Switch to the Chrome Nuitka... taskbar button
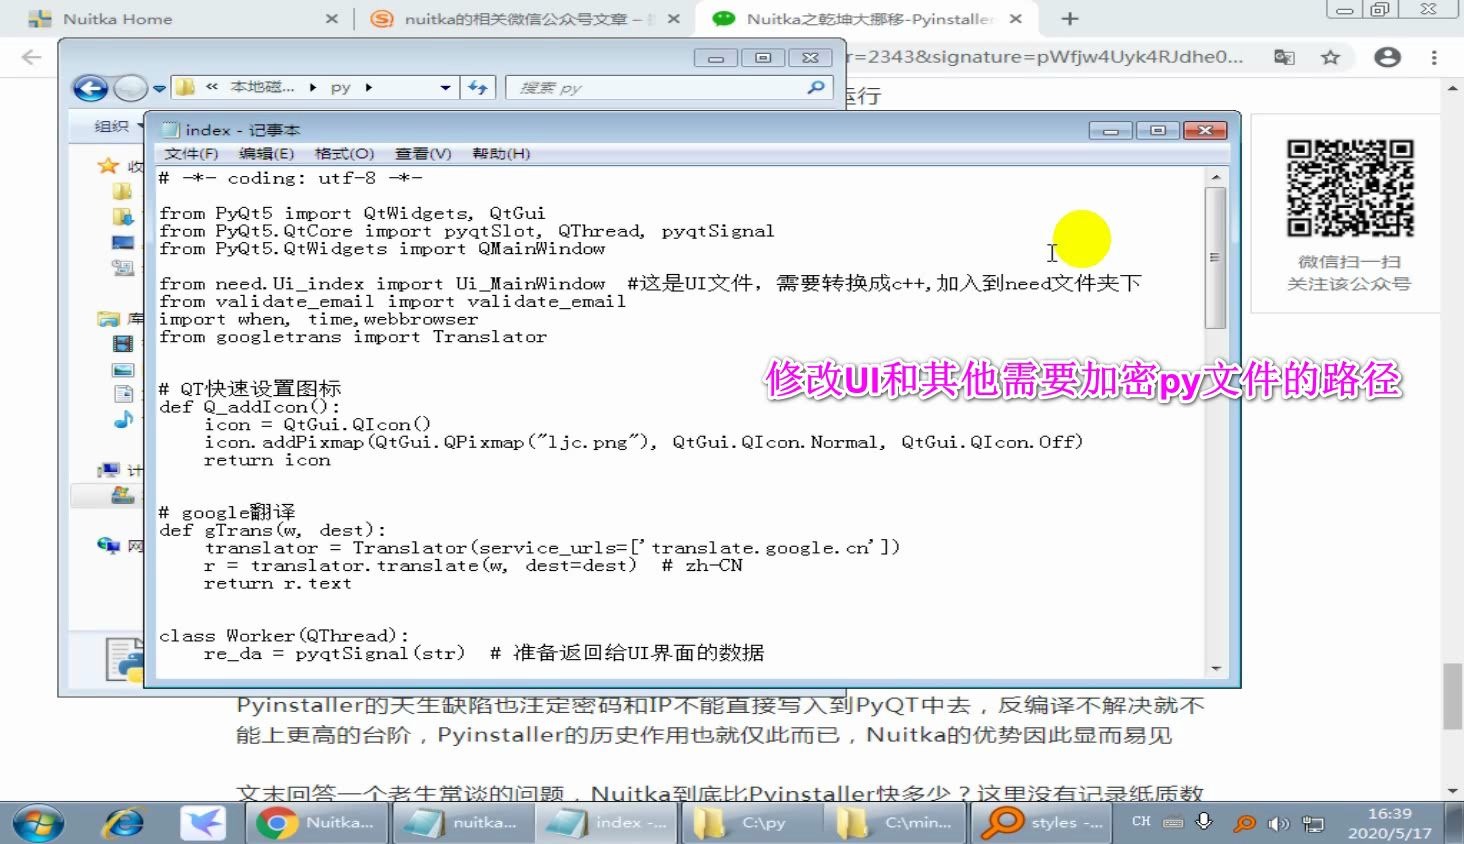The width and height of the screenshot is (1464, 844). point(317,823)
